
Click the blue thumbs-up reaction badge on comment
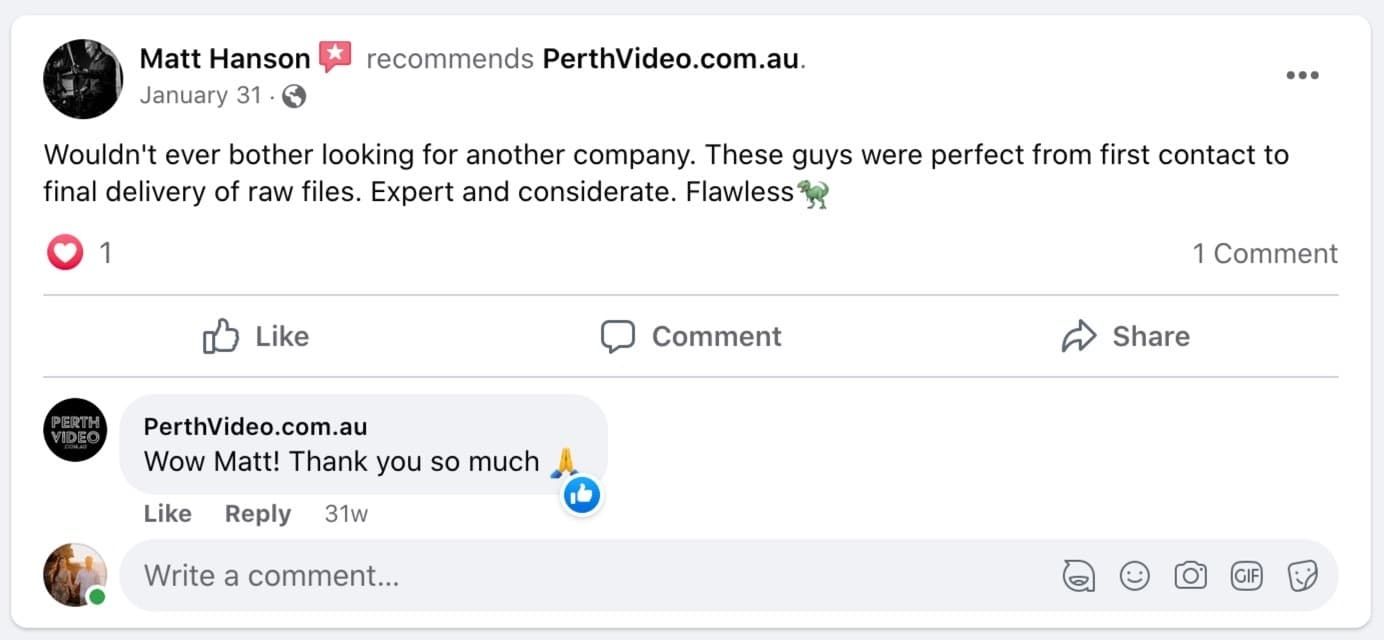(x=581, y=494)
